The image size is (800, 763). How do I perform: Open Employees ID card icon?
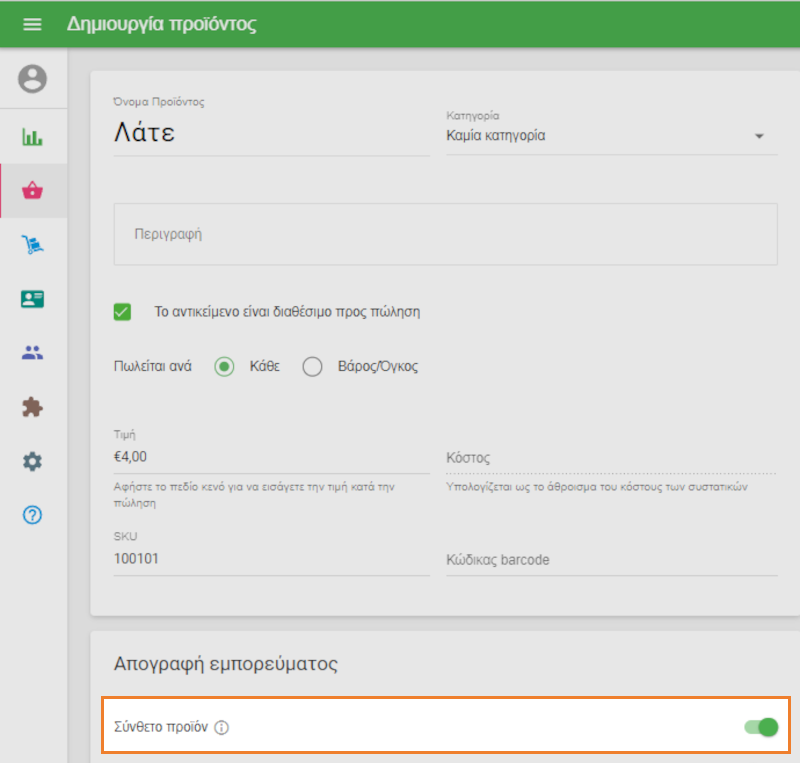click(x=33, y=299)
